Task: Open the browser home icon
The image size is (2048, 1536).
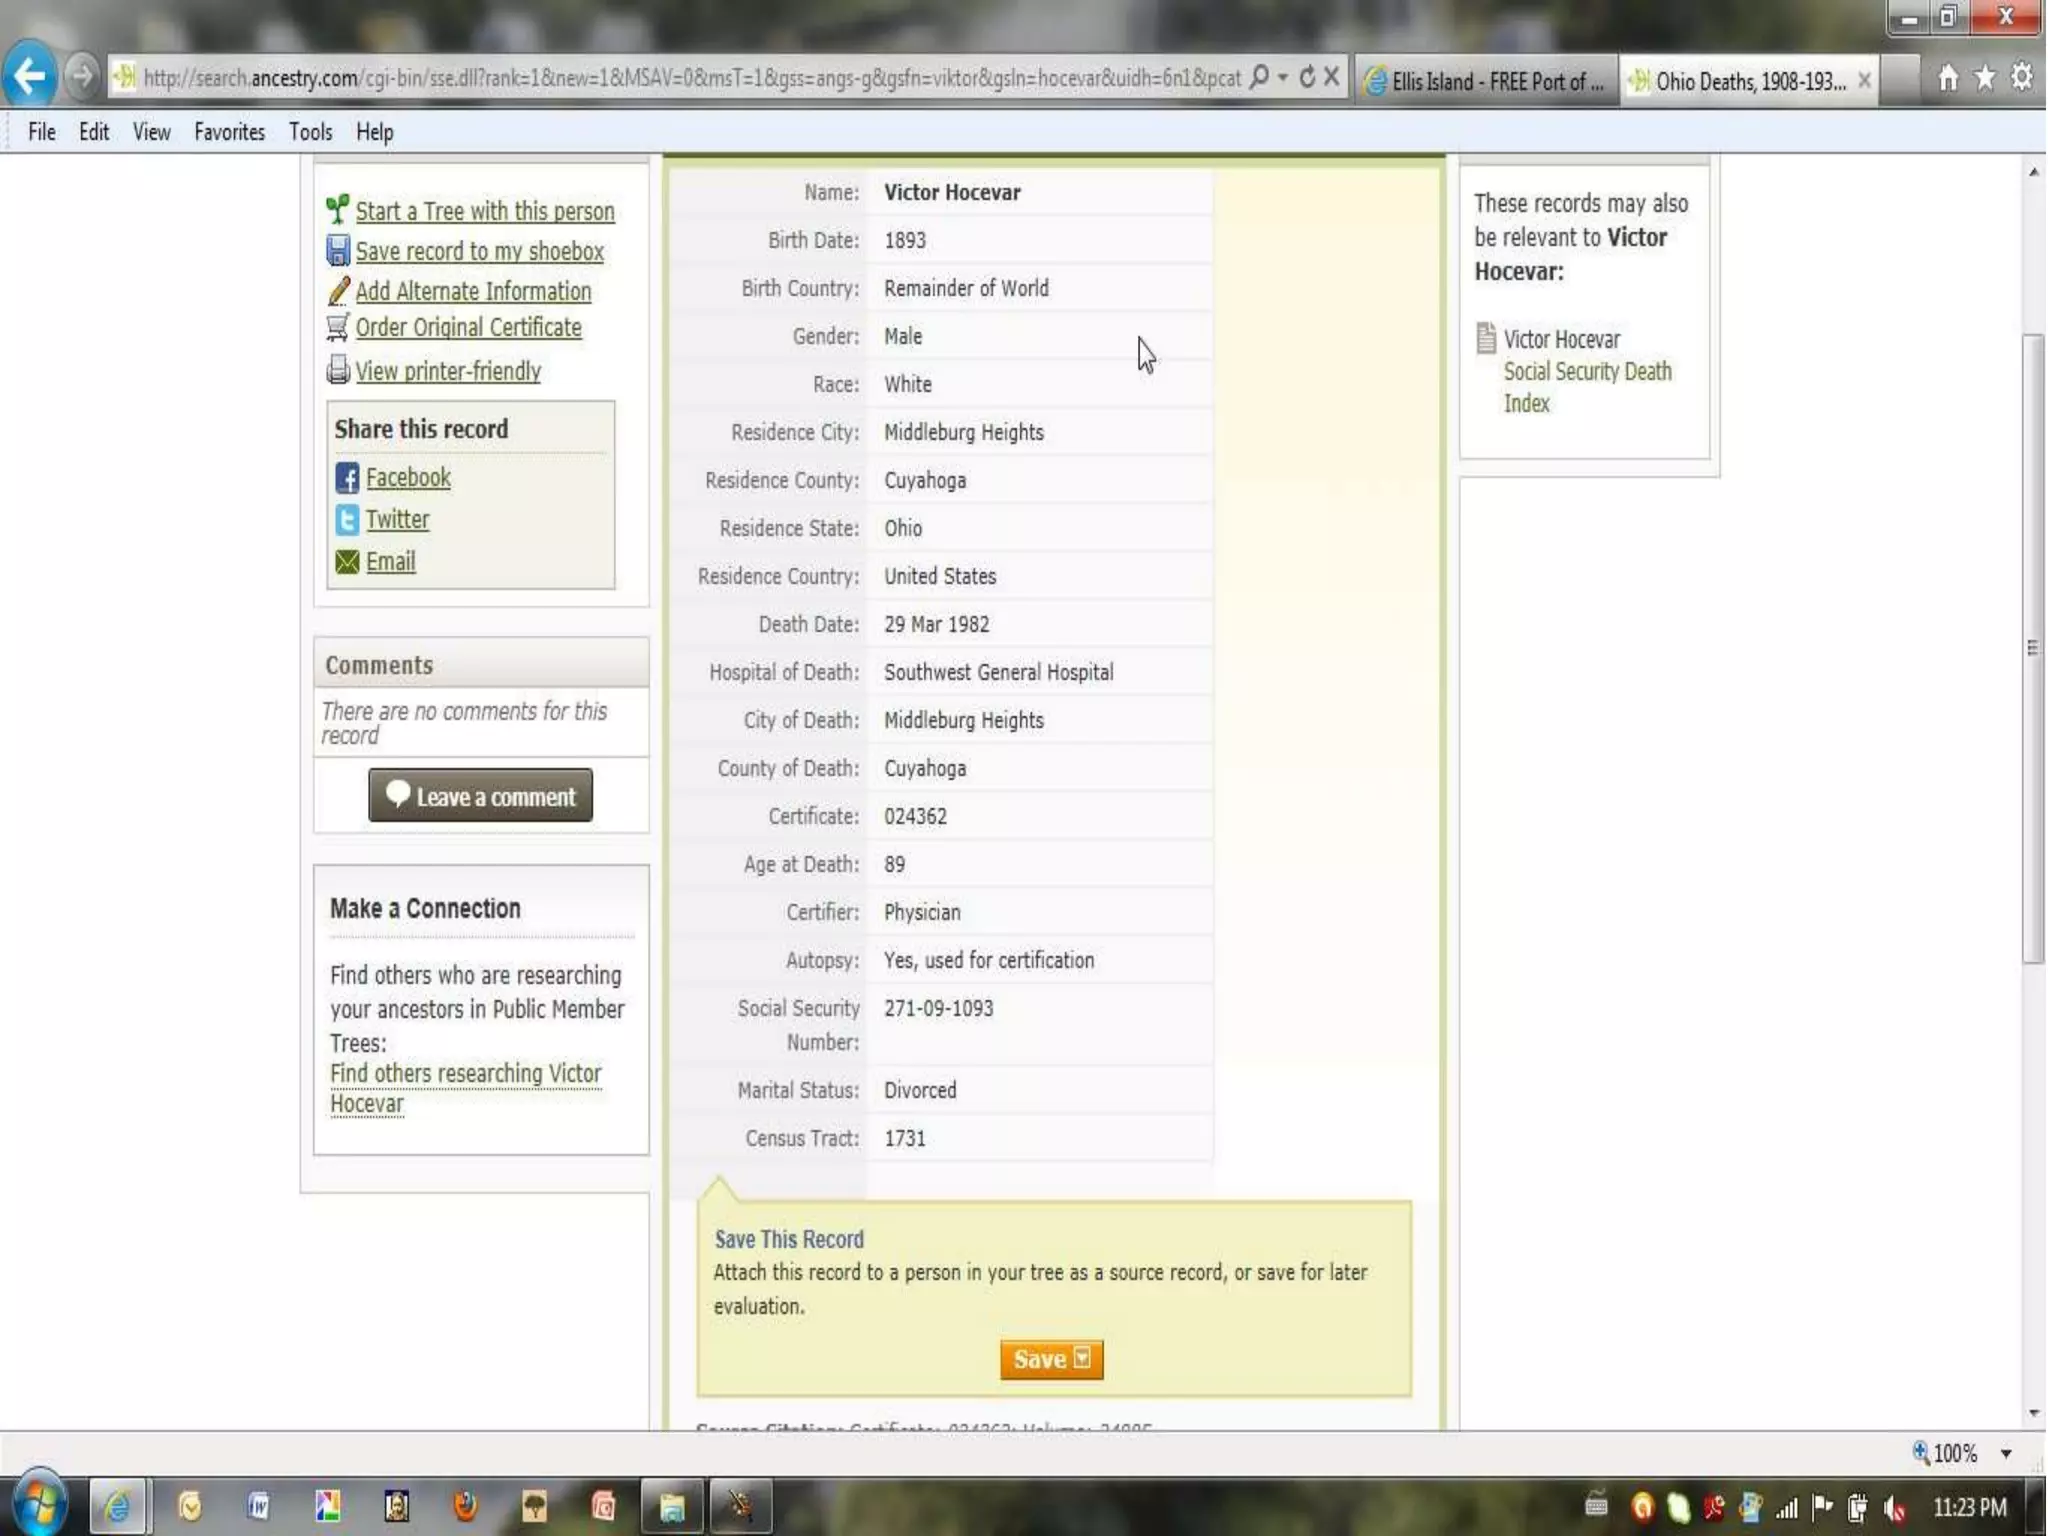Action: click(1947, 78)
